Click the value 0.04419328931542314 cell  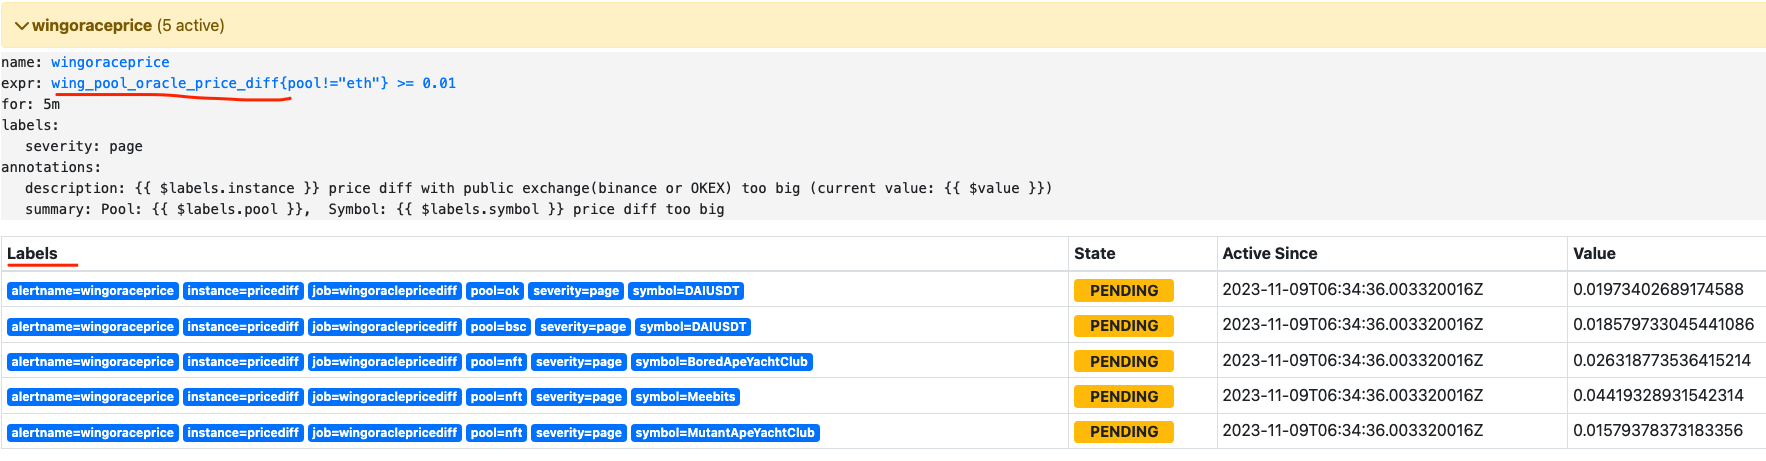(x=1657, y=396)
